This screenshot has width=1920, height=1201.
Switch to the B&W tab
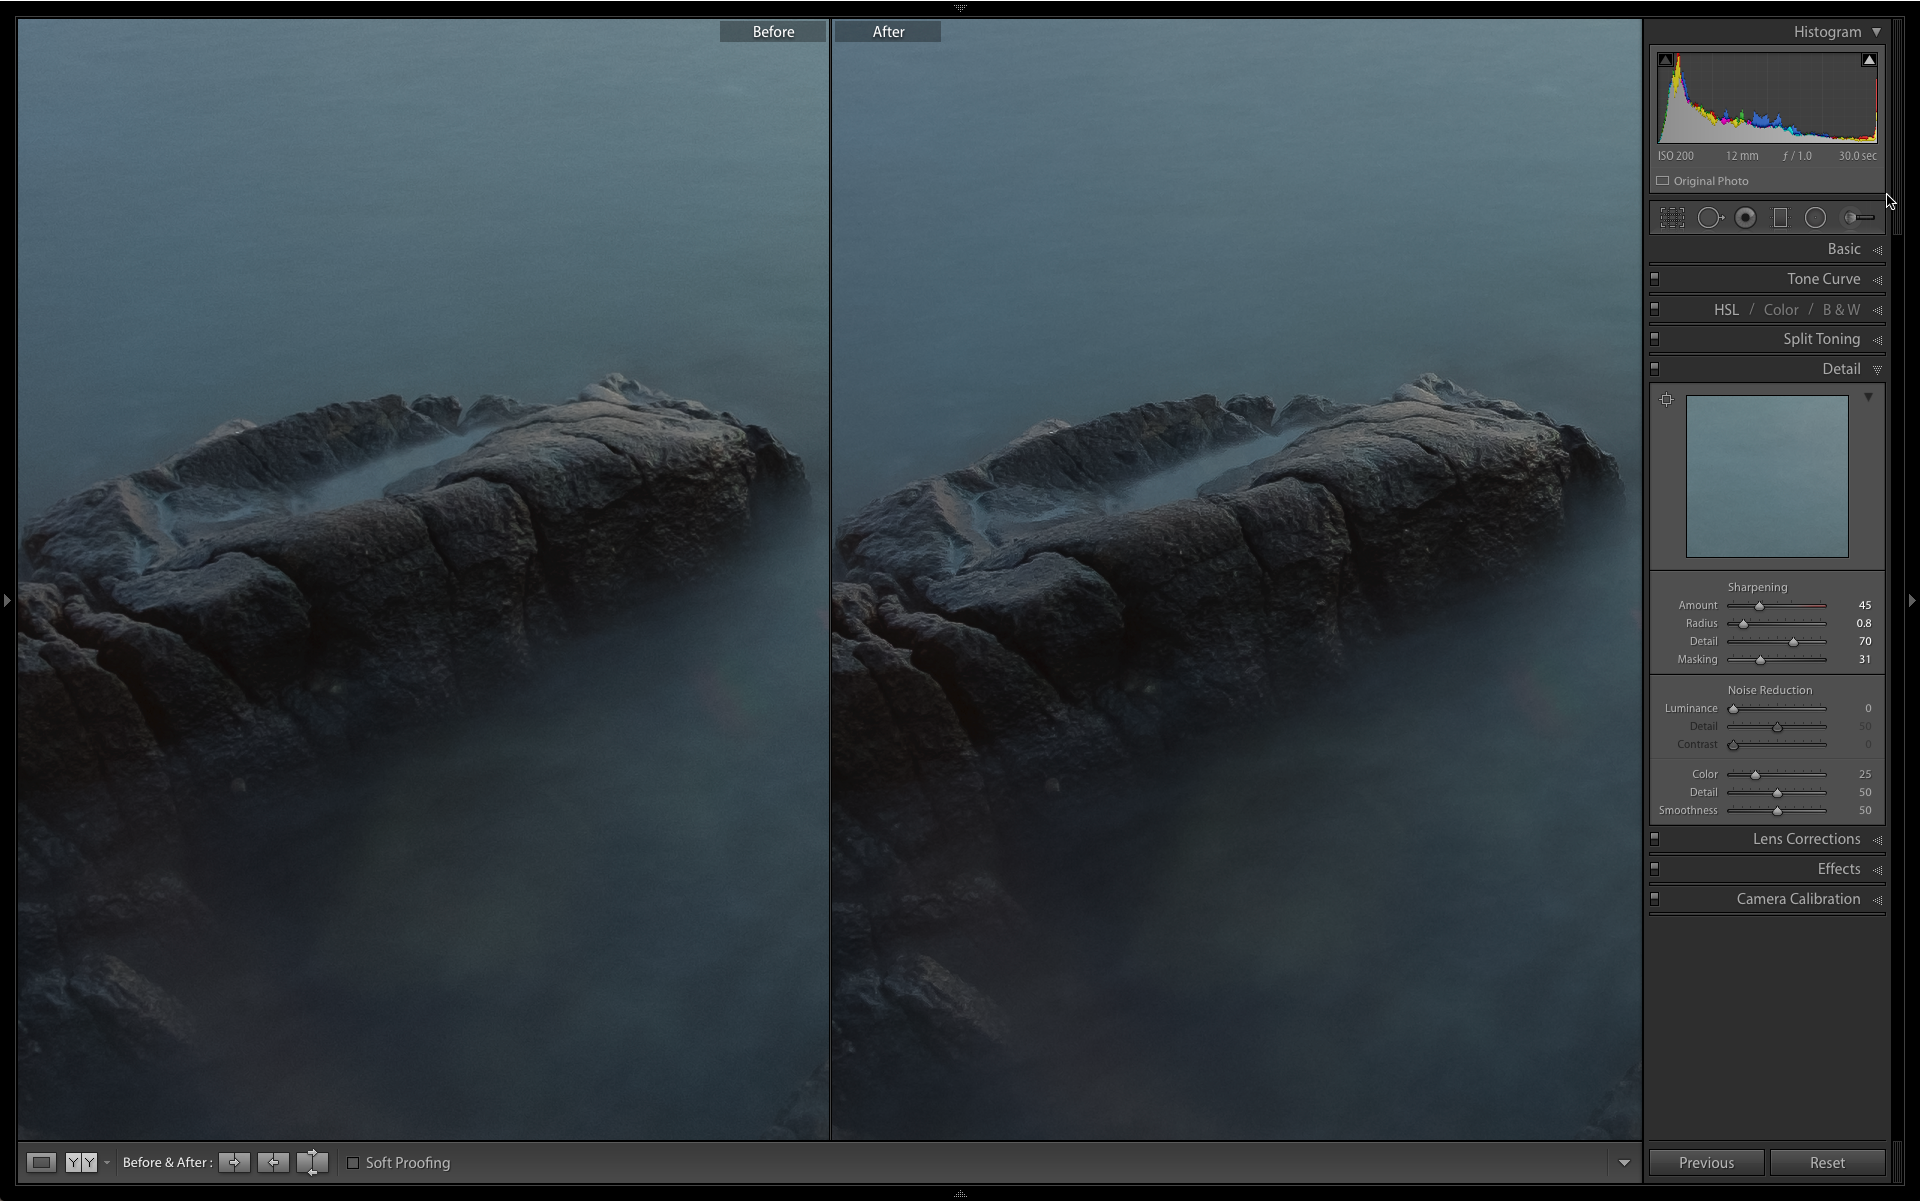coord(1840,309)
